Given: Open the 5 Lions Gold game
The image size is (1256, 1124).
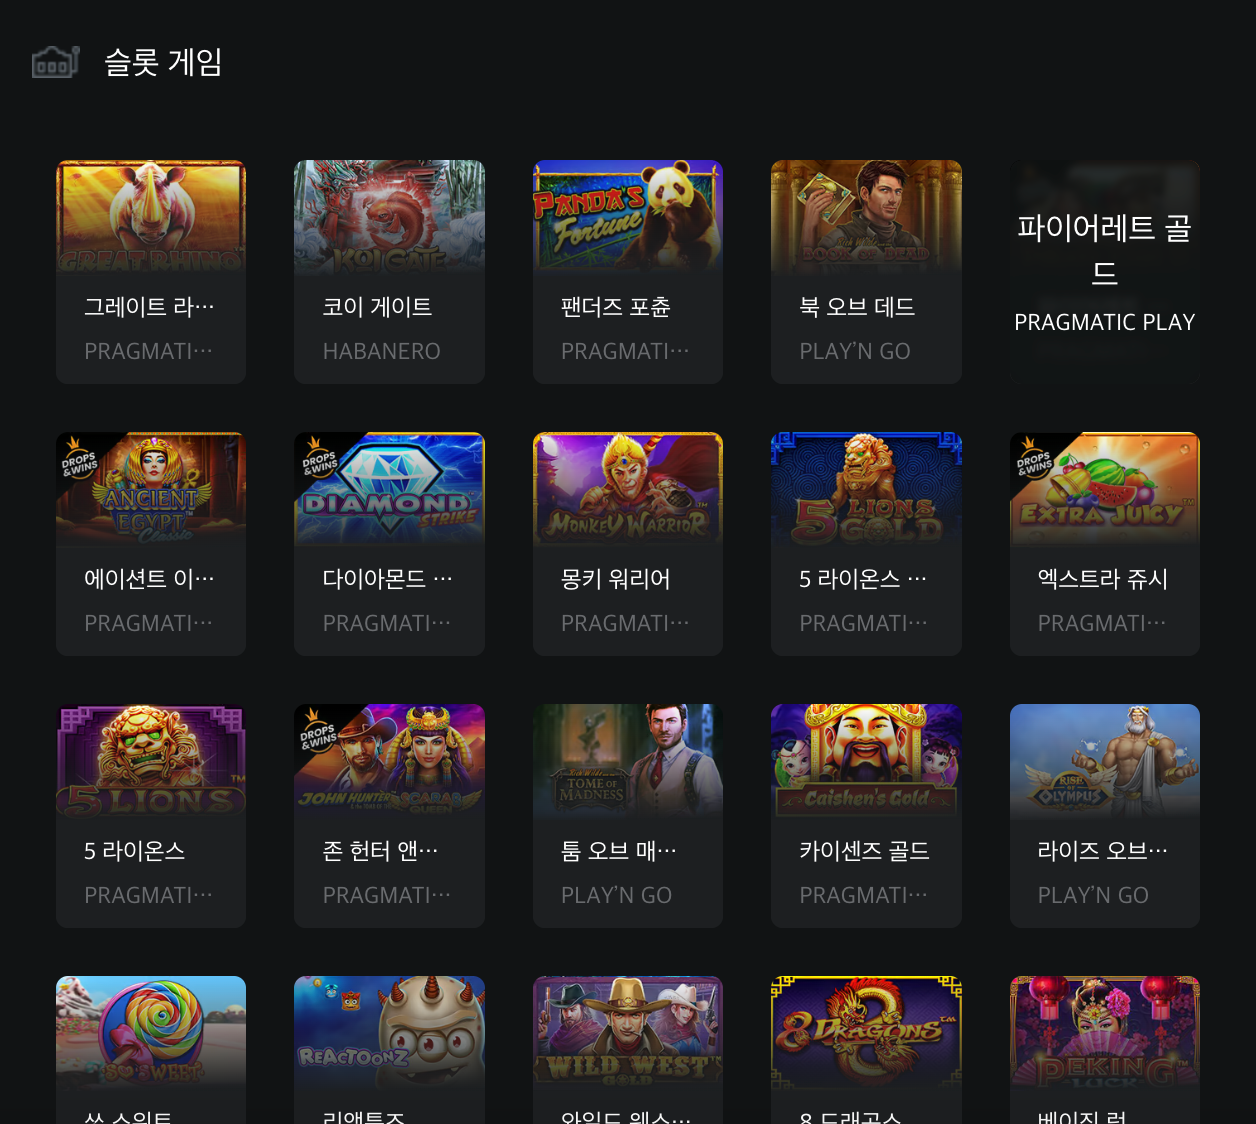Looking at the screenshot, I should pos(866,544).
